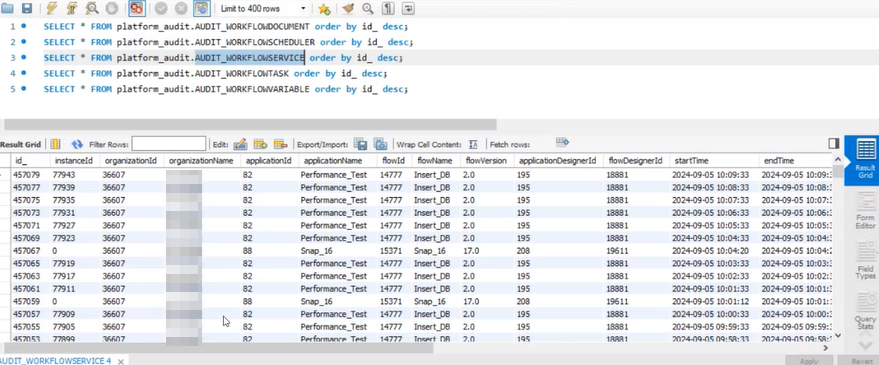Image resolution: width=879 pixels, height=365 pixels.
Task: Select Result Grid view in side panel
Action: coord(866,160)
